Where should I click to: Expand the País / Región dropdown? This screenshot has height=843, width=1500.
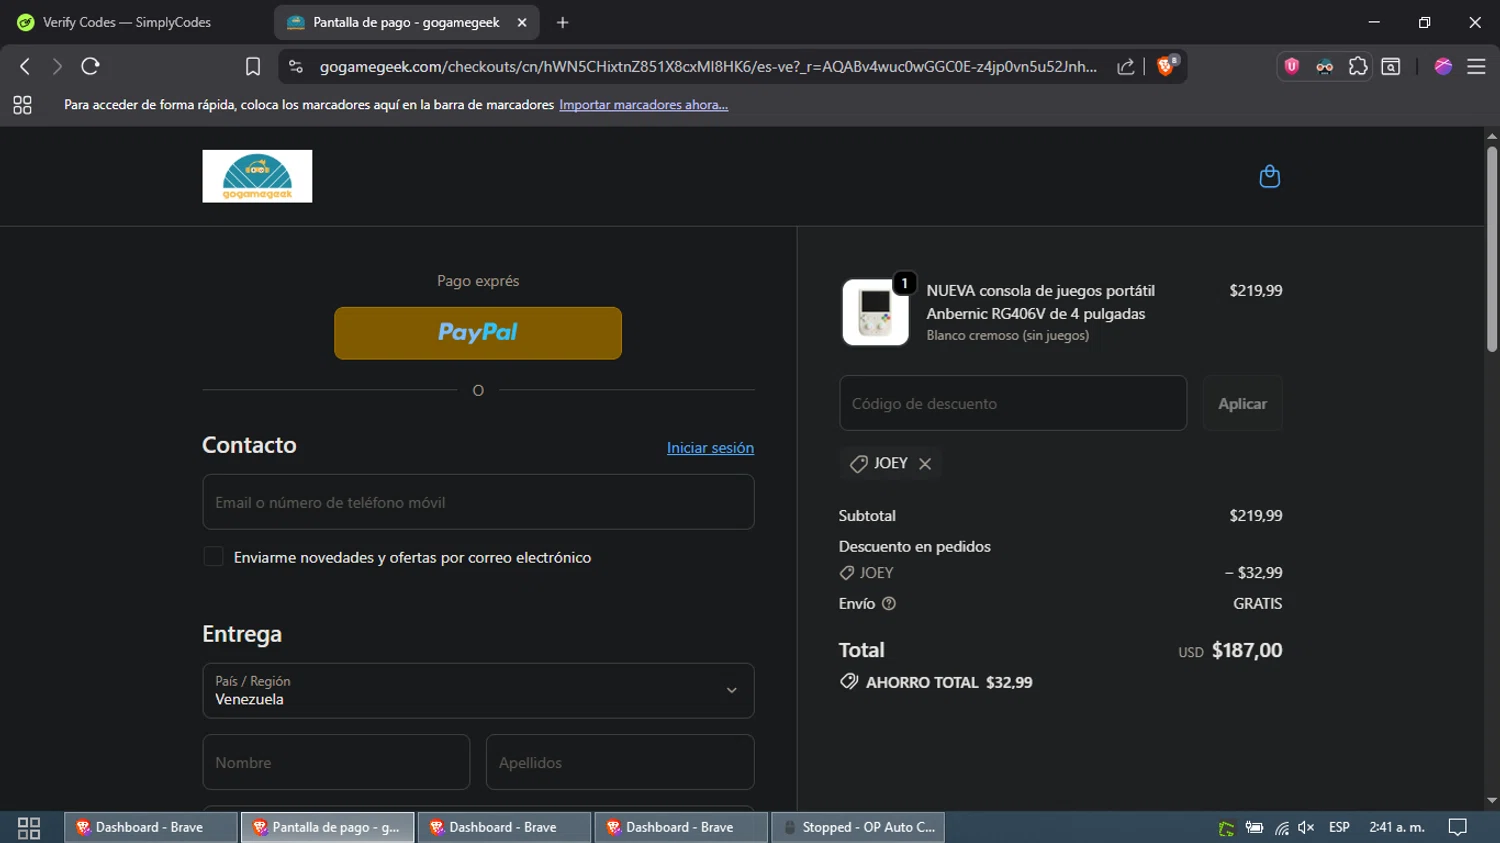[x=478, y=690]
